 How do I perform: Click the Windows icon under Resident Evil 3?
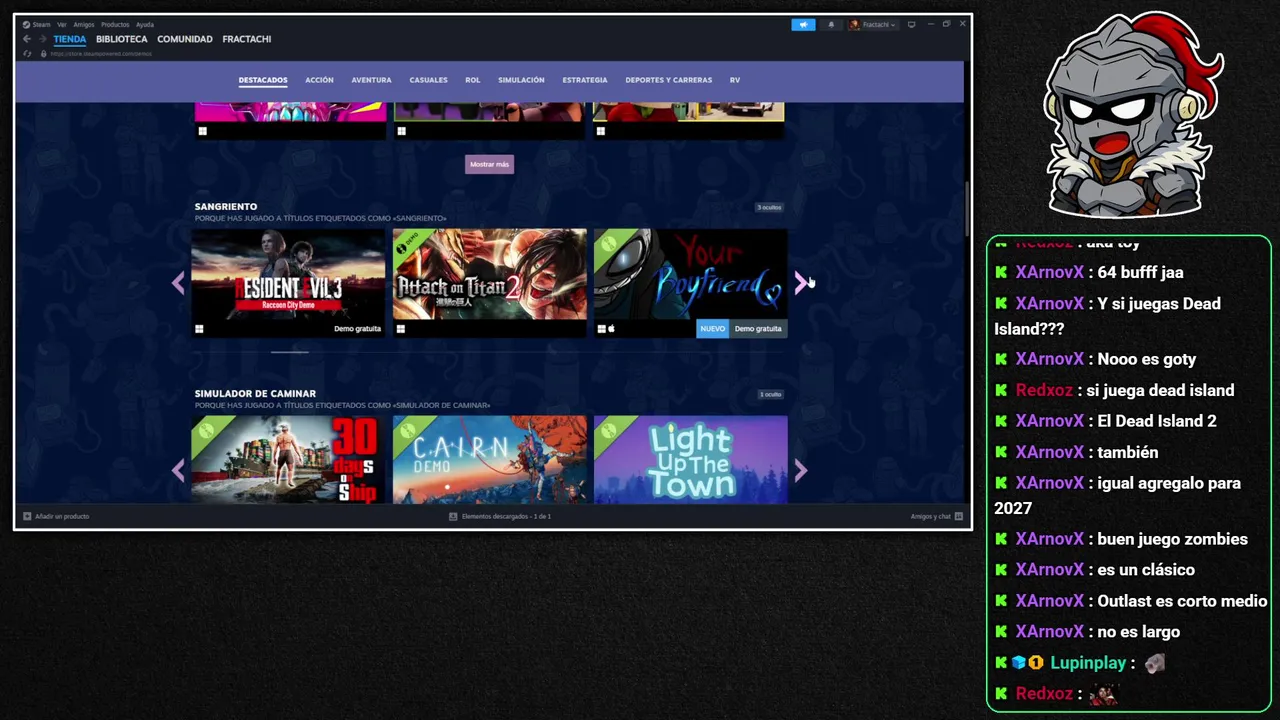199,329
